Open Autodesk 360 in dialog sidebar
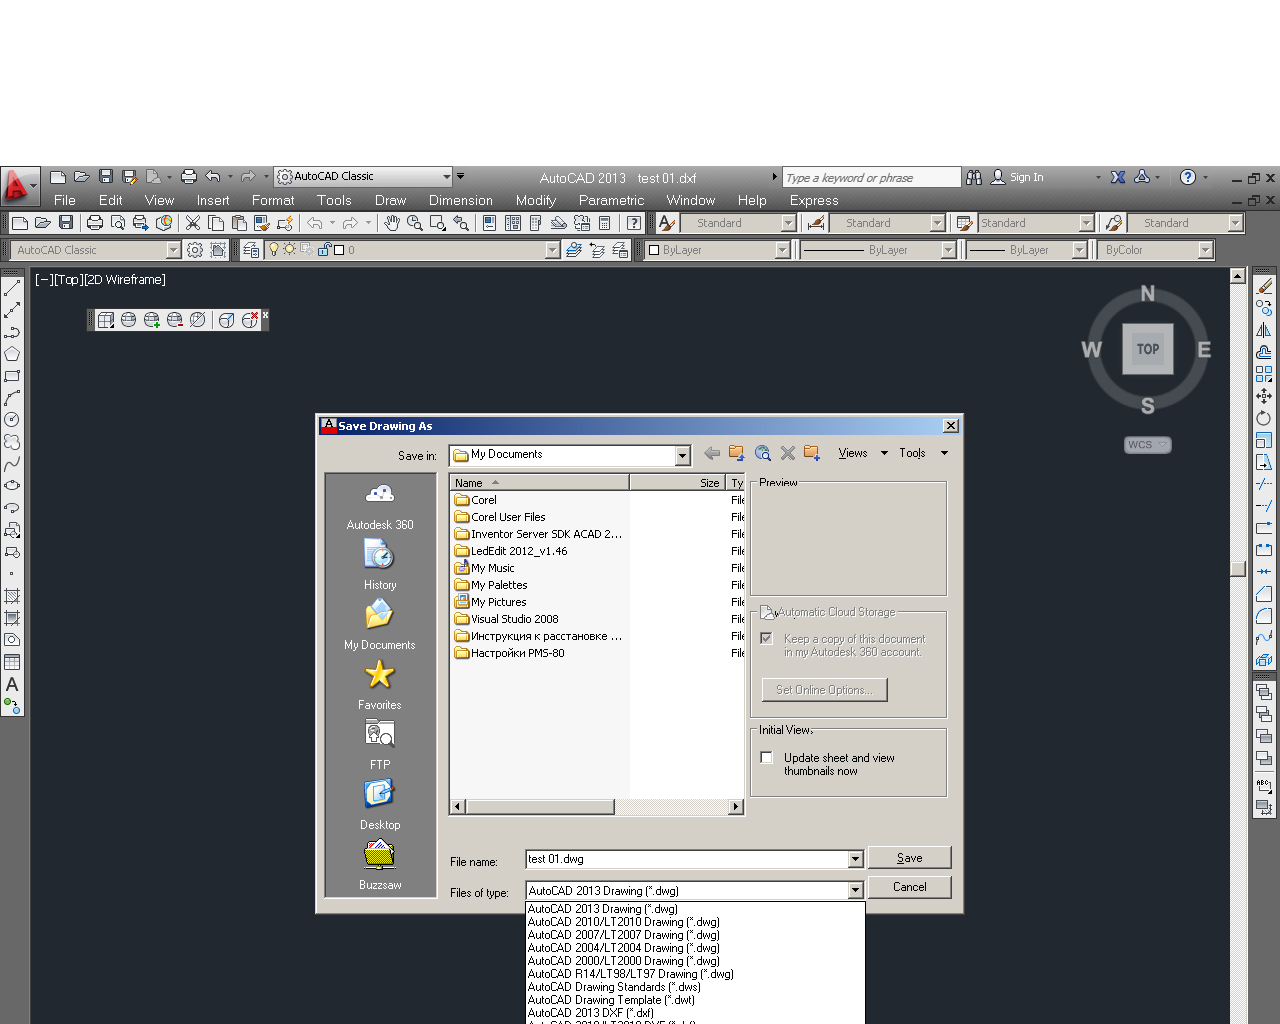Image resolution: width=1280 pixels, height=1024 pixels. [380, 506]
